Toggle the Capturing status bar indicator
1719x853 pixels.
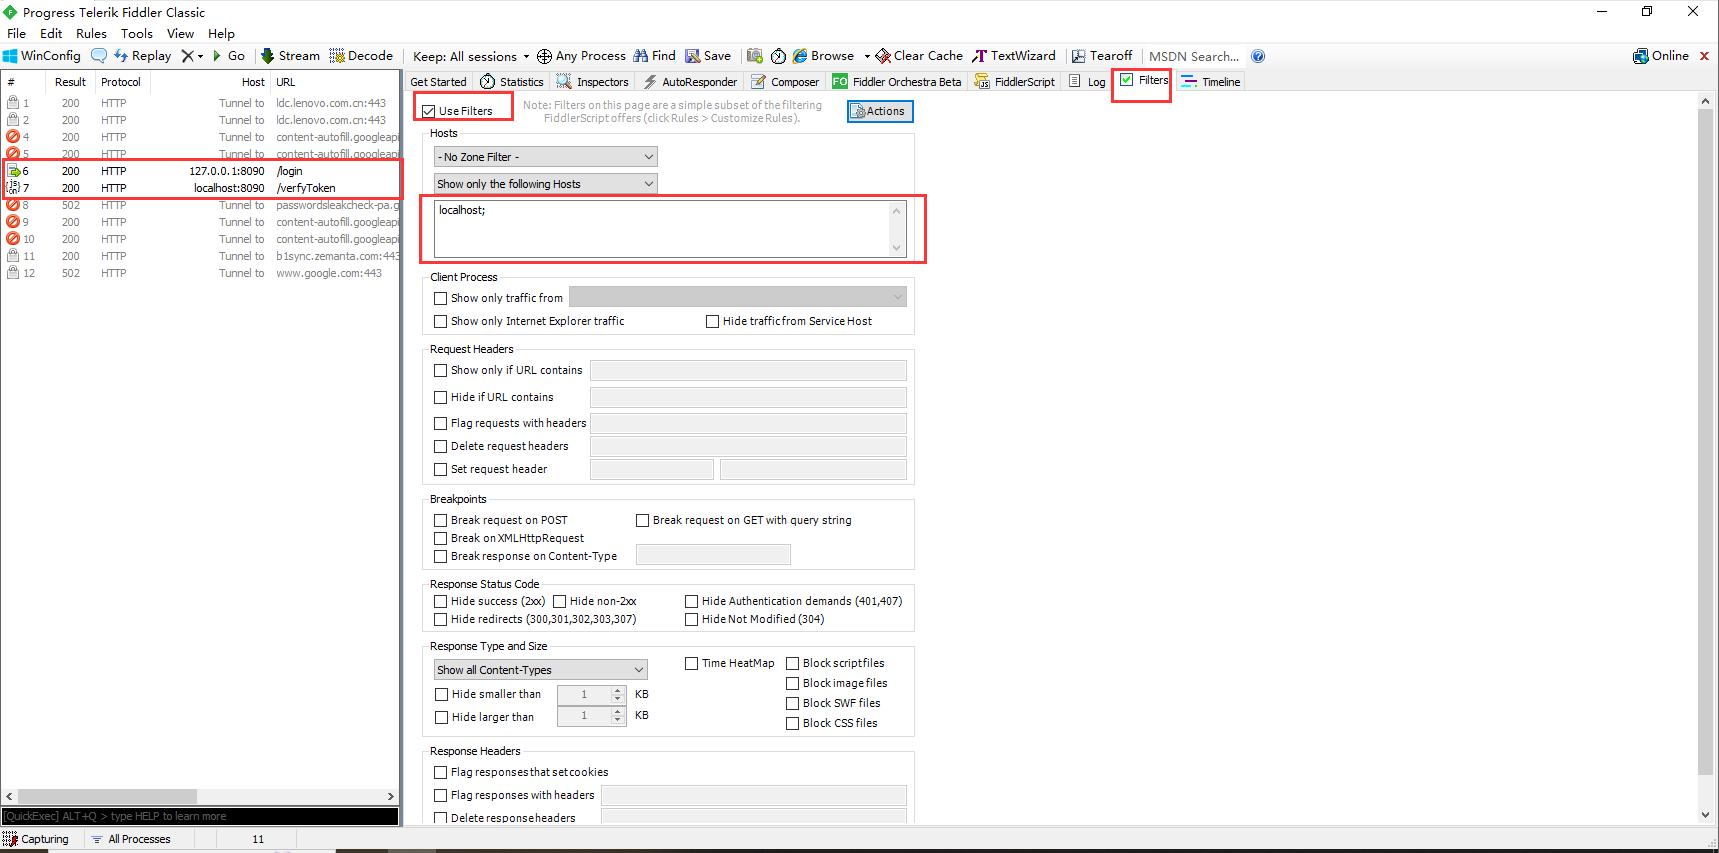click(36, 839)
